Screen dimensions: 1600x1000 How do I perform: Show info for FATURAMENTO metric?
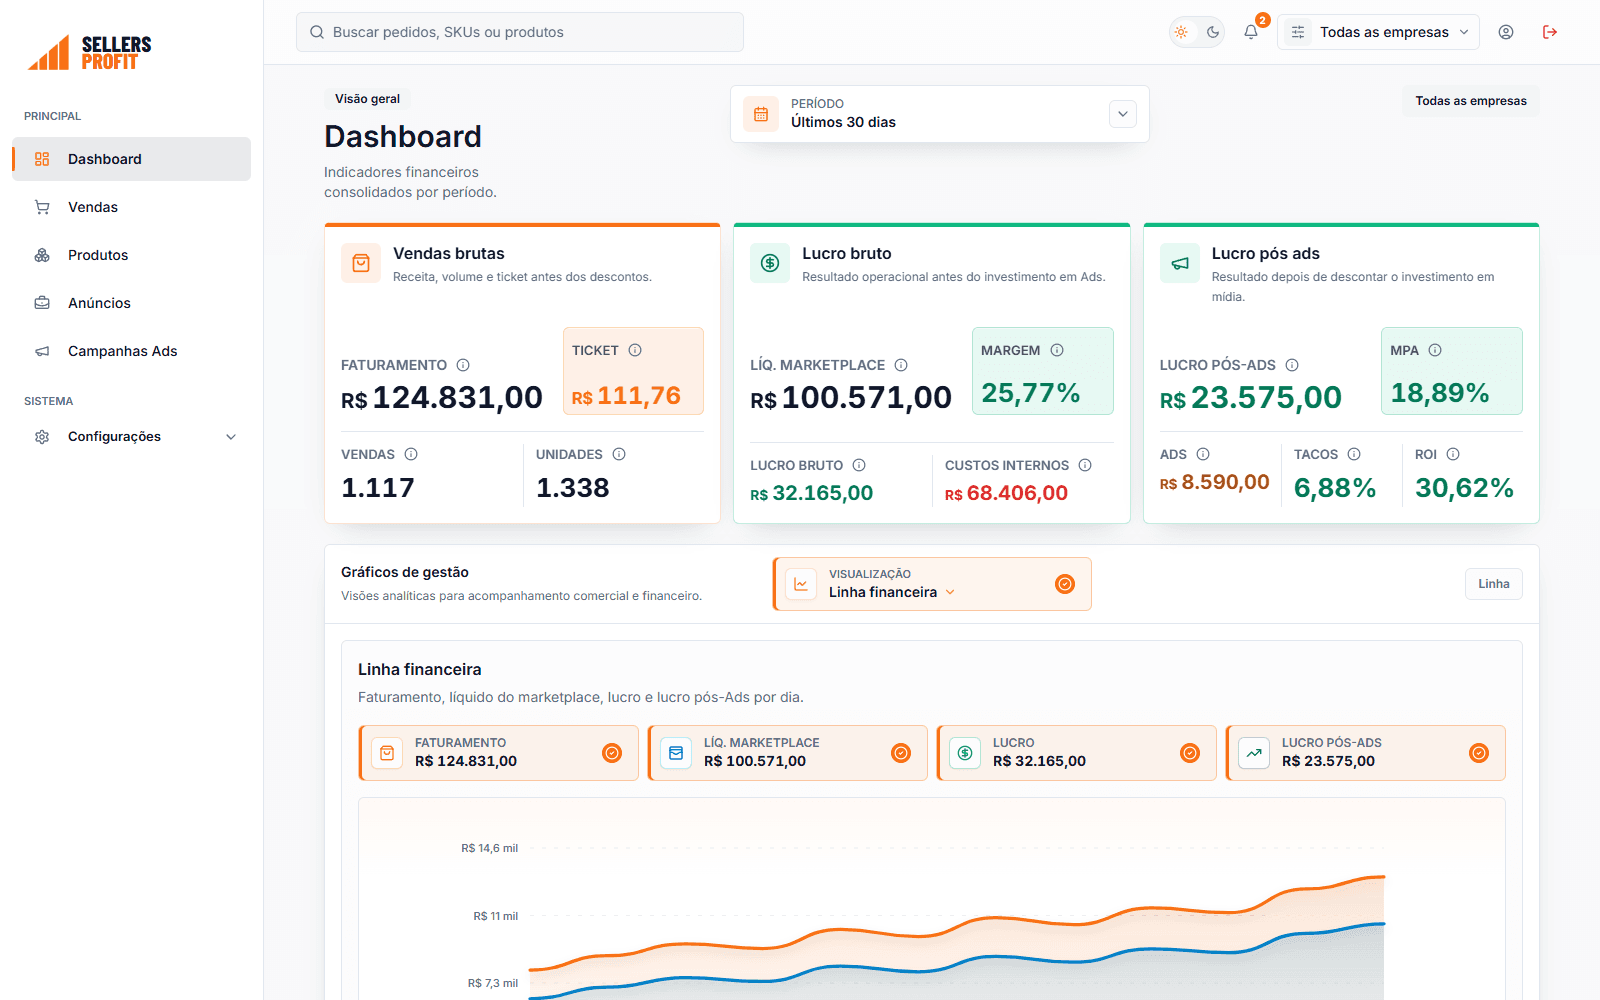pos(463,365)
